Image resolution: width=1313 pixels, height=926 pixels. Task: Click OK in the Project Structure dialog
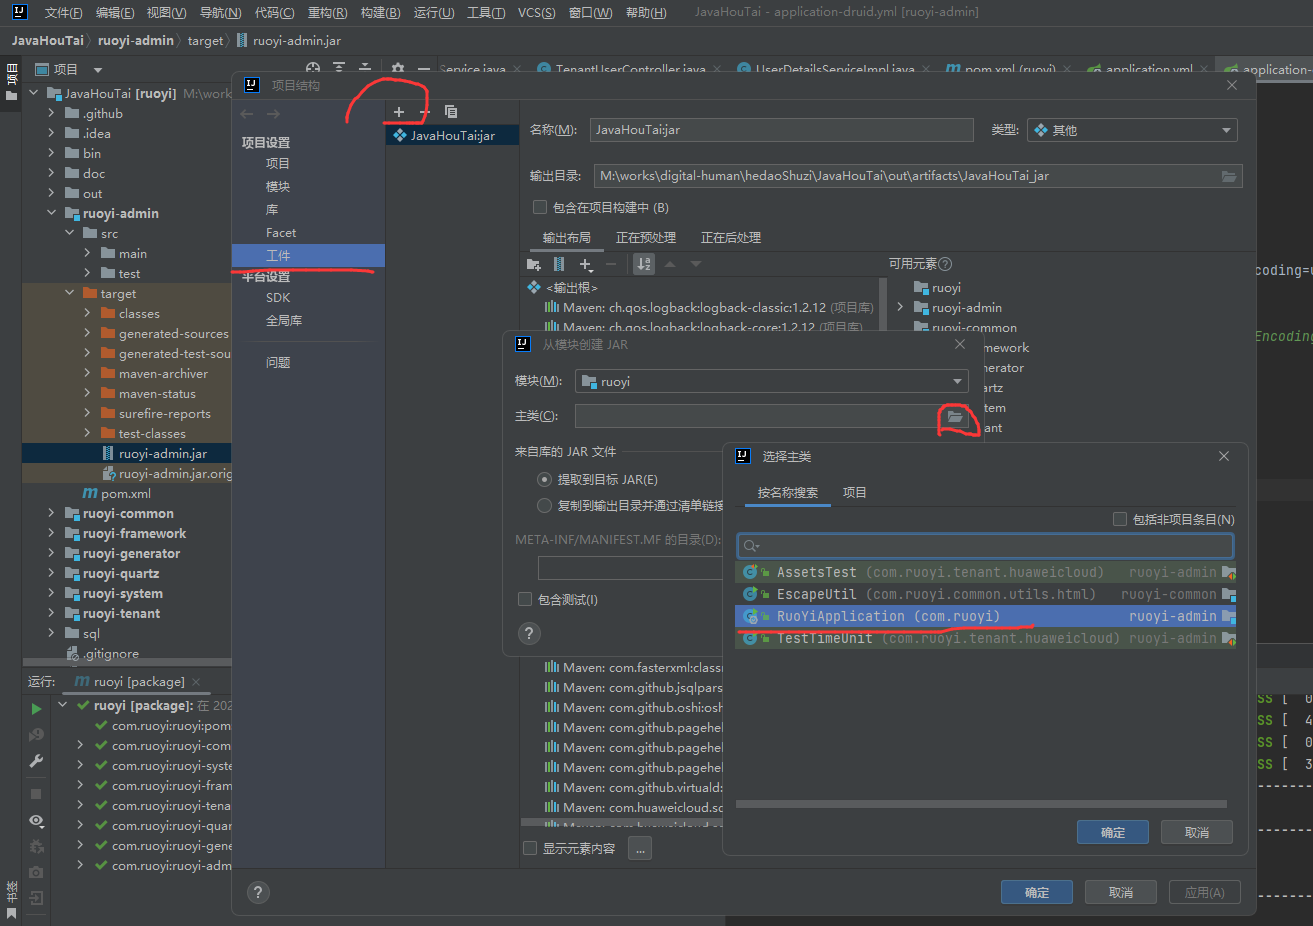point(1037,892)
